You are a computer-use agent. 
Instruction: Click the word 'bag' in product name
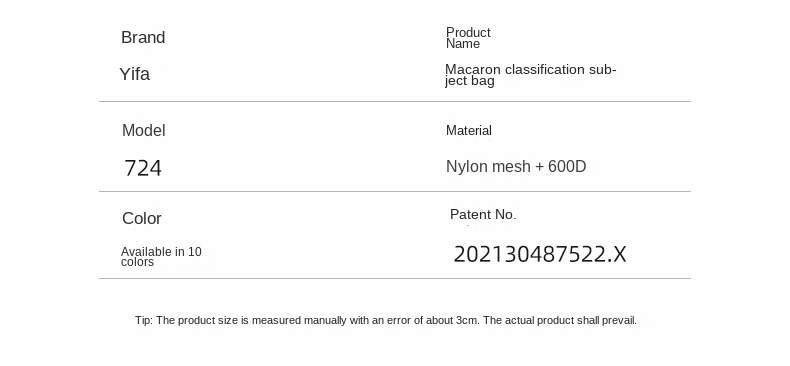click(483, 82)
